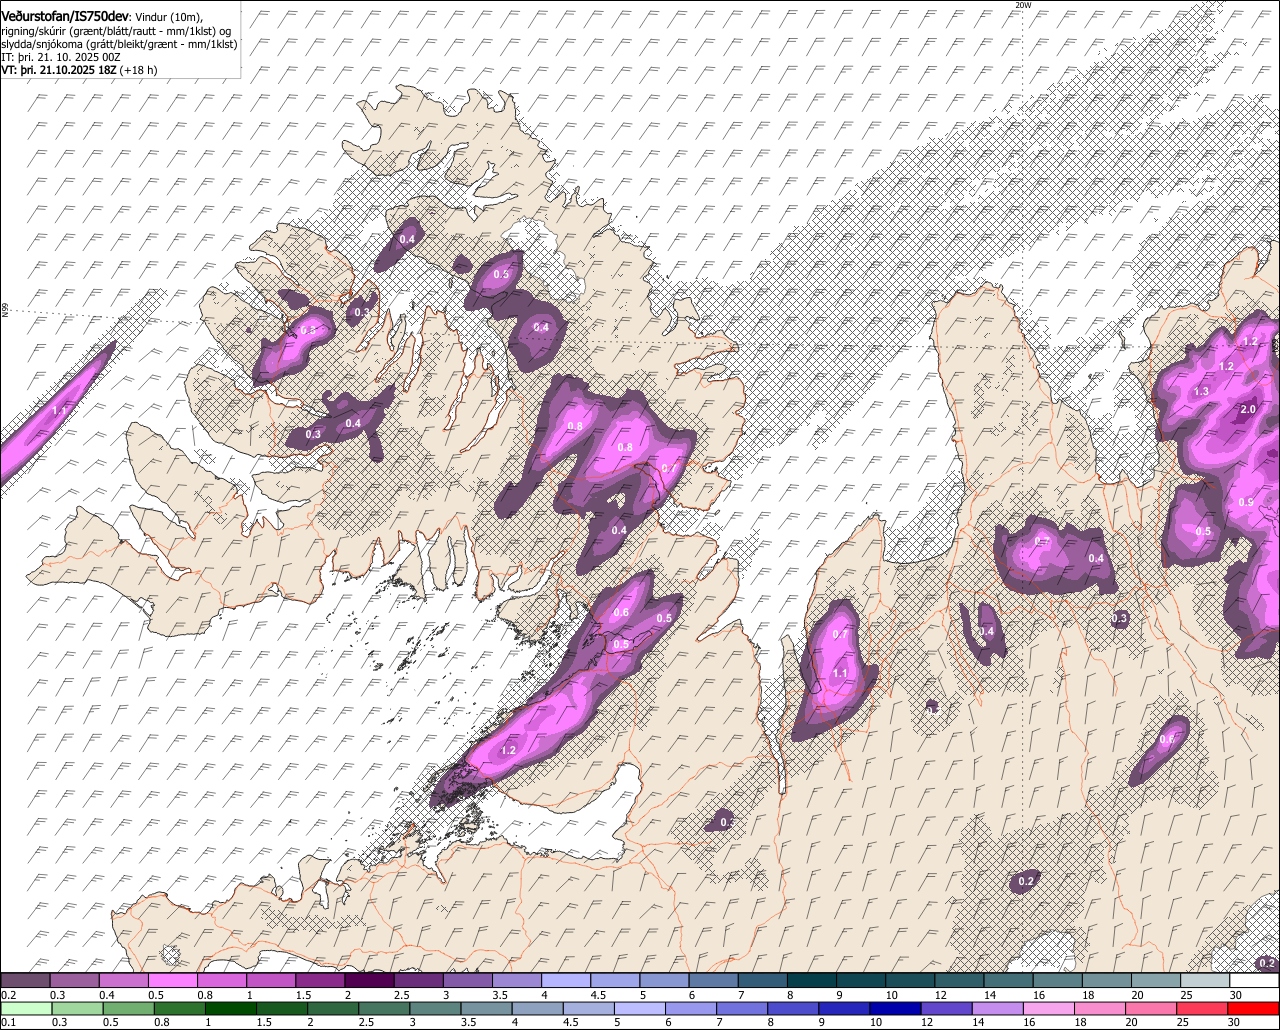
Task: Select the light lavender 4 swatch in snow legend
Action: 566,980
